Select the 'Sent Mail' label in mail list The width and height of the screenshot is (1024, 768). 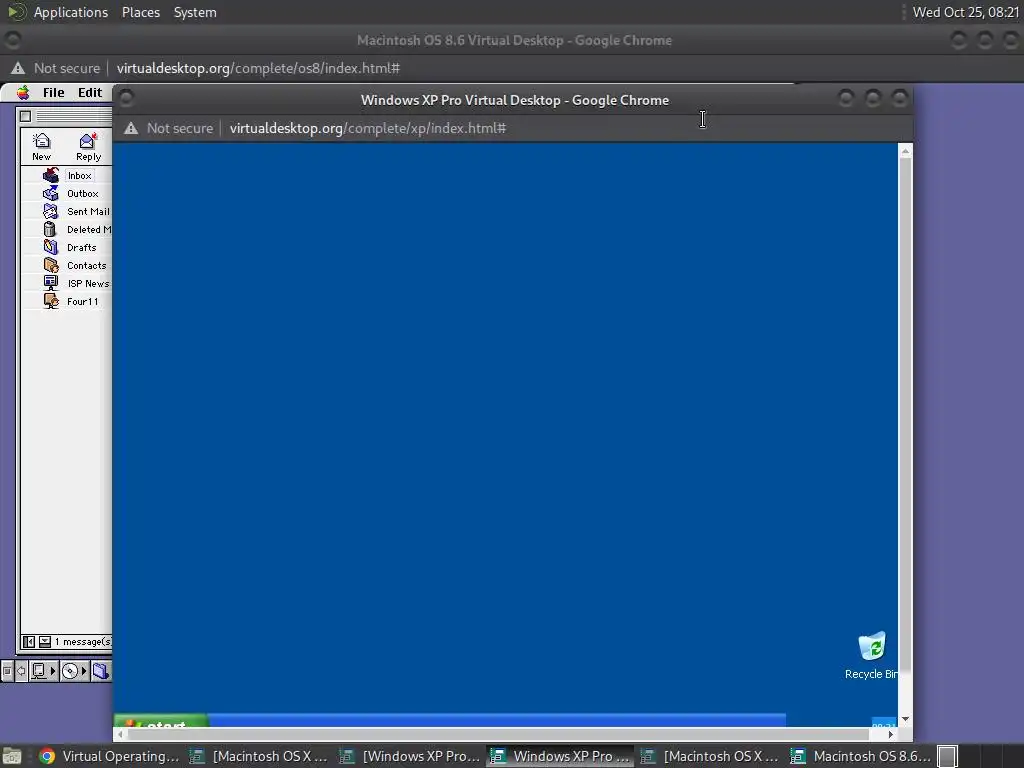pyautogui.click(x=88, y=212)
